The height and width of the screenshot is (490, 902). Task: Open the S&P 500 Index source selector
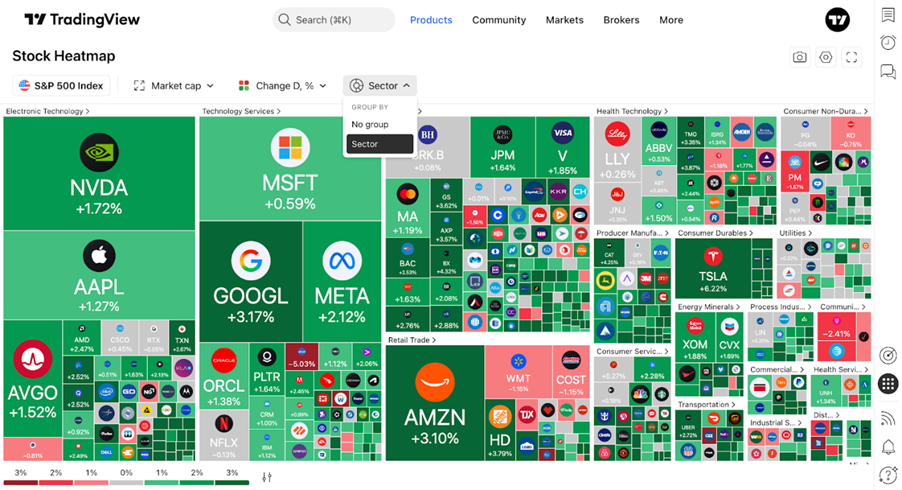tap(61, 86)
